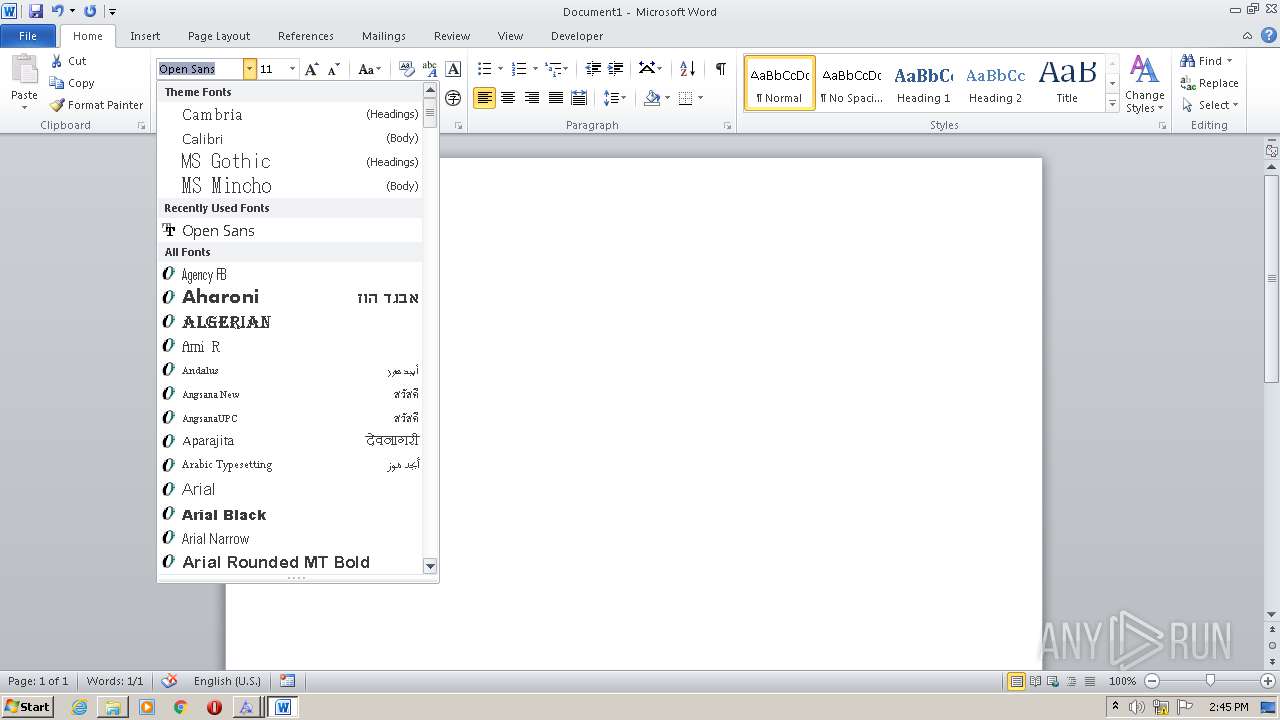
Task: Click font list scroll down arrow
Action: [x=430, y=566]
